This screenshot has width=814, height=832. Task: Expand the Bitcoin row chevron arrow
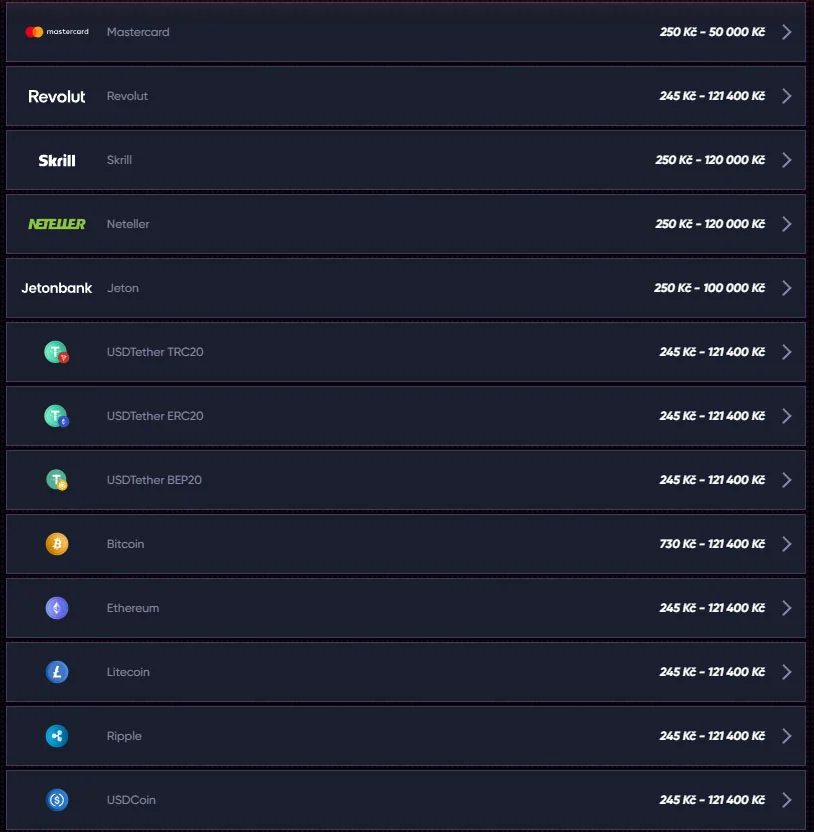pos(786,544)
